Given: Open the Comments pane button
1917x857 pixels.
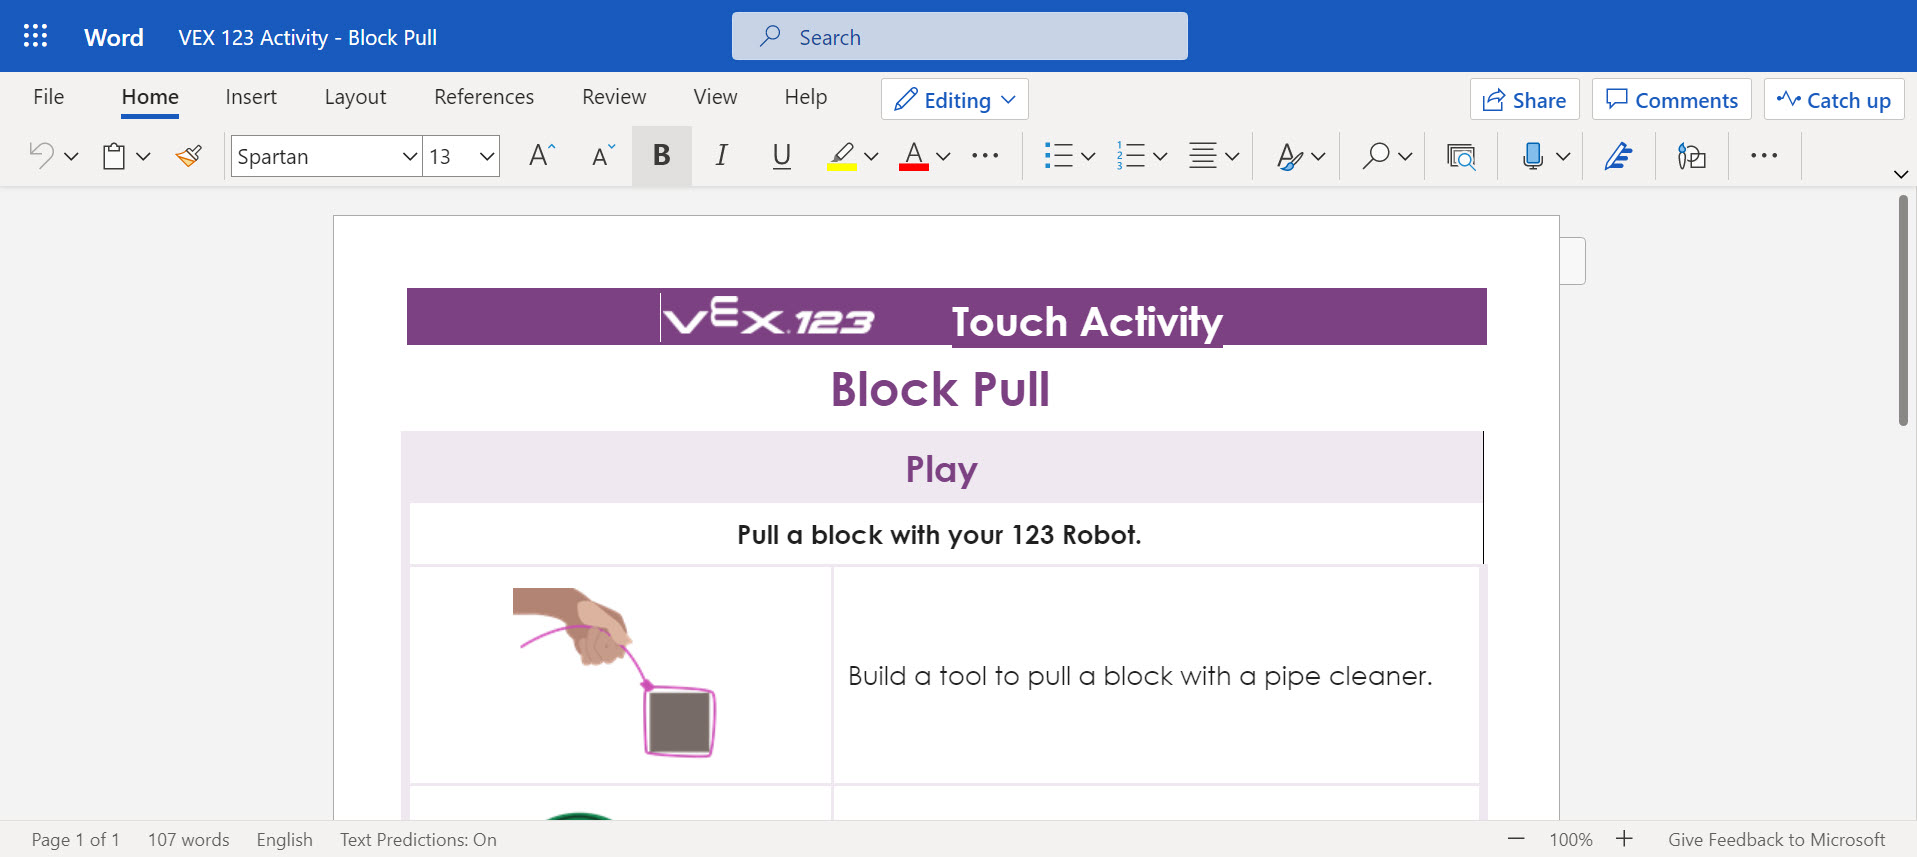Looking at the screenshot, I should [x=1671, y=100].
